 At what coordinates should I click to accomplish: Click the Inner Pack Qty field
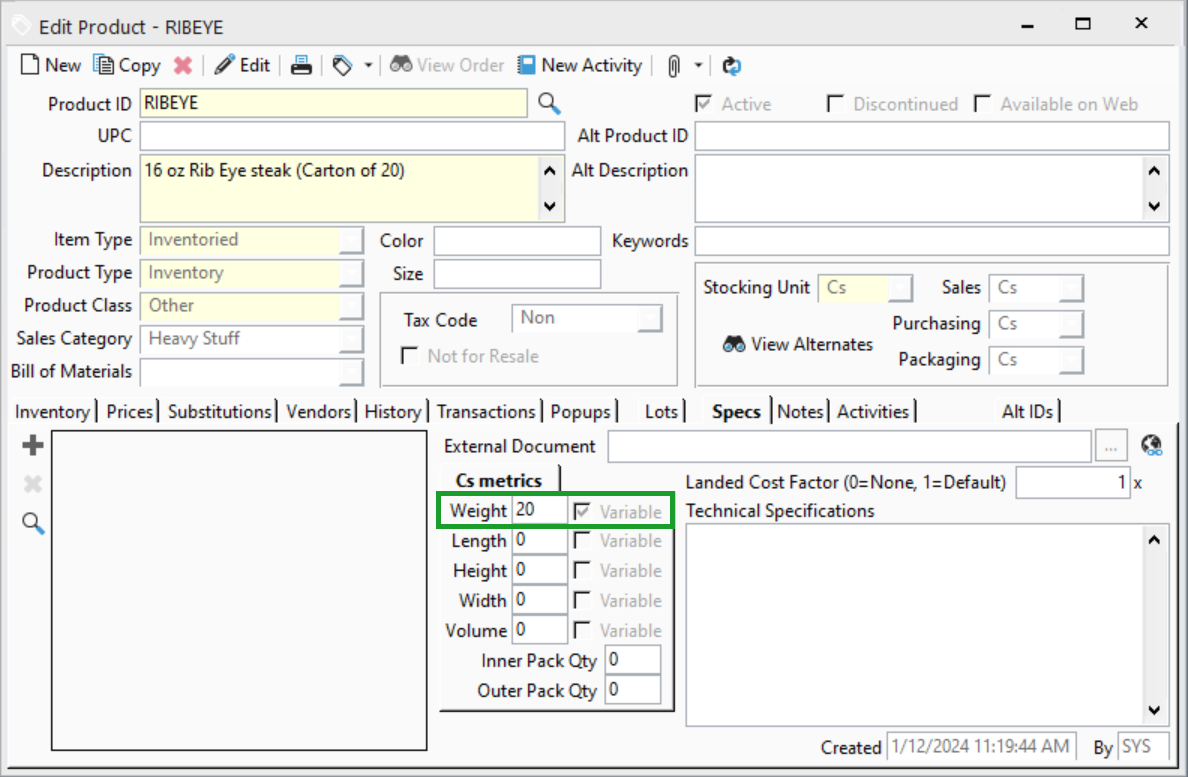[632, 660]
